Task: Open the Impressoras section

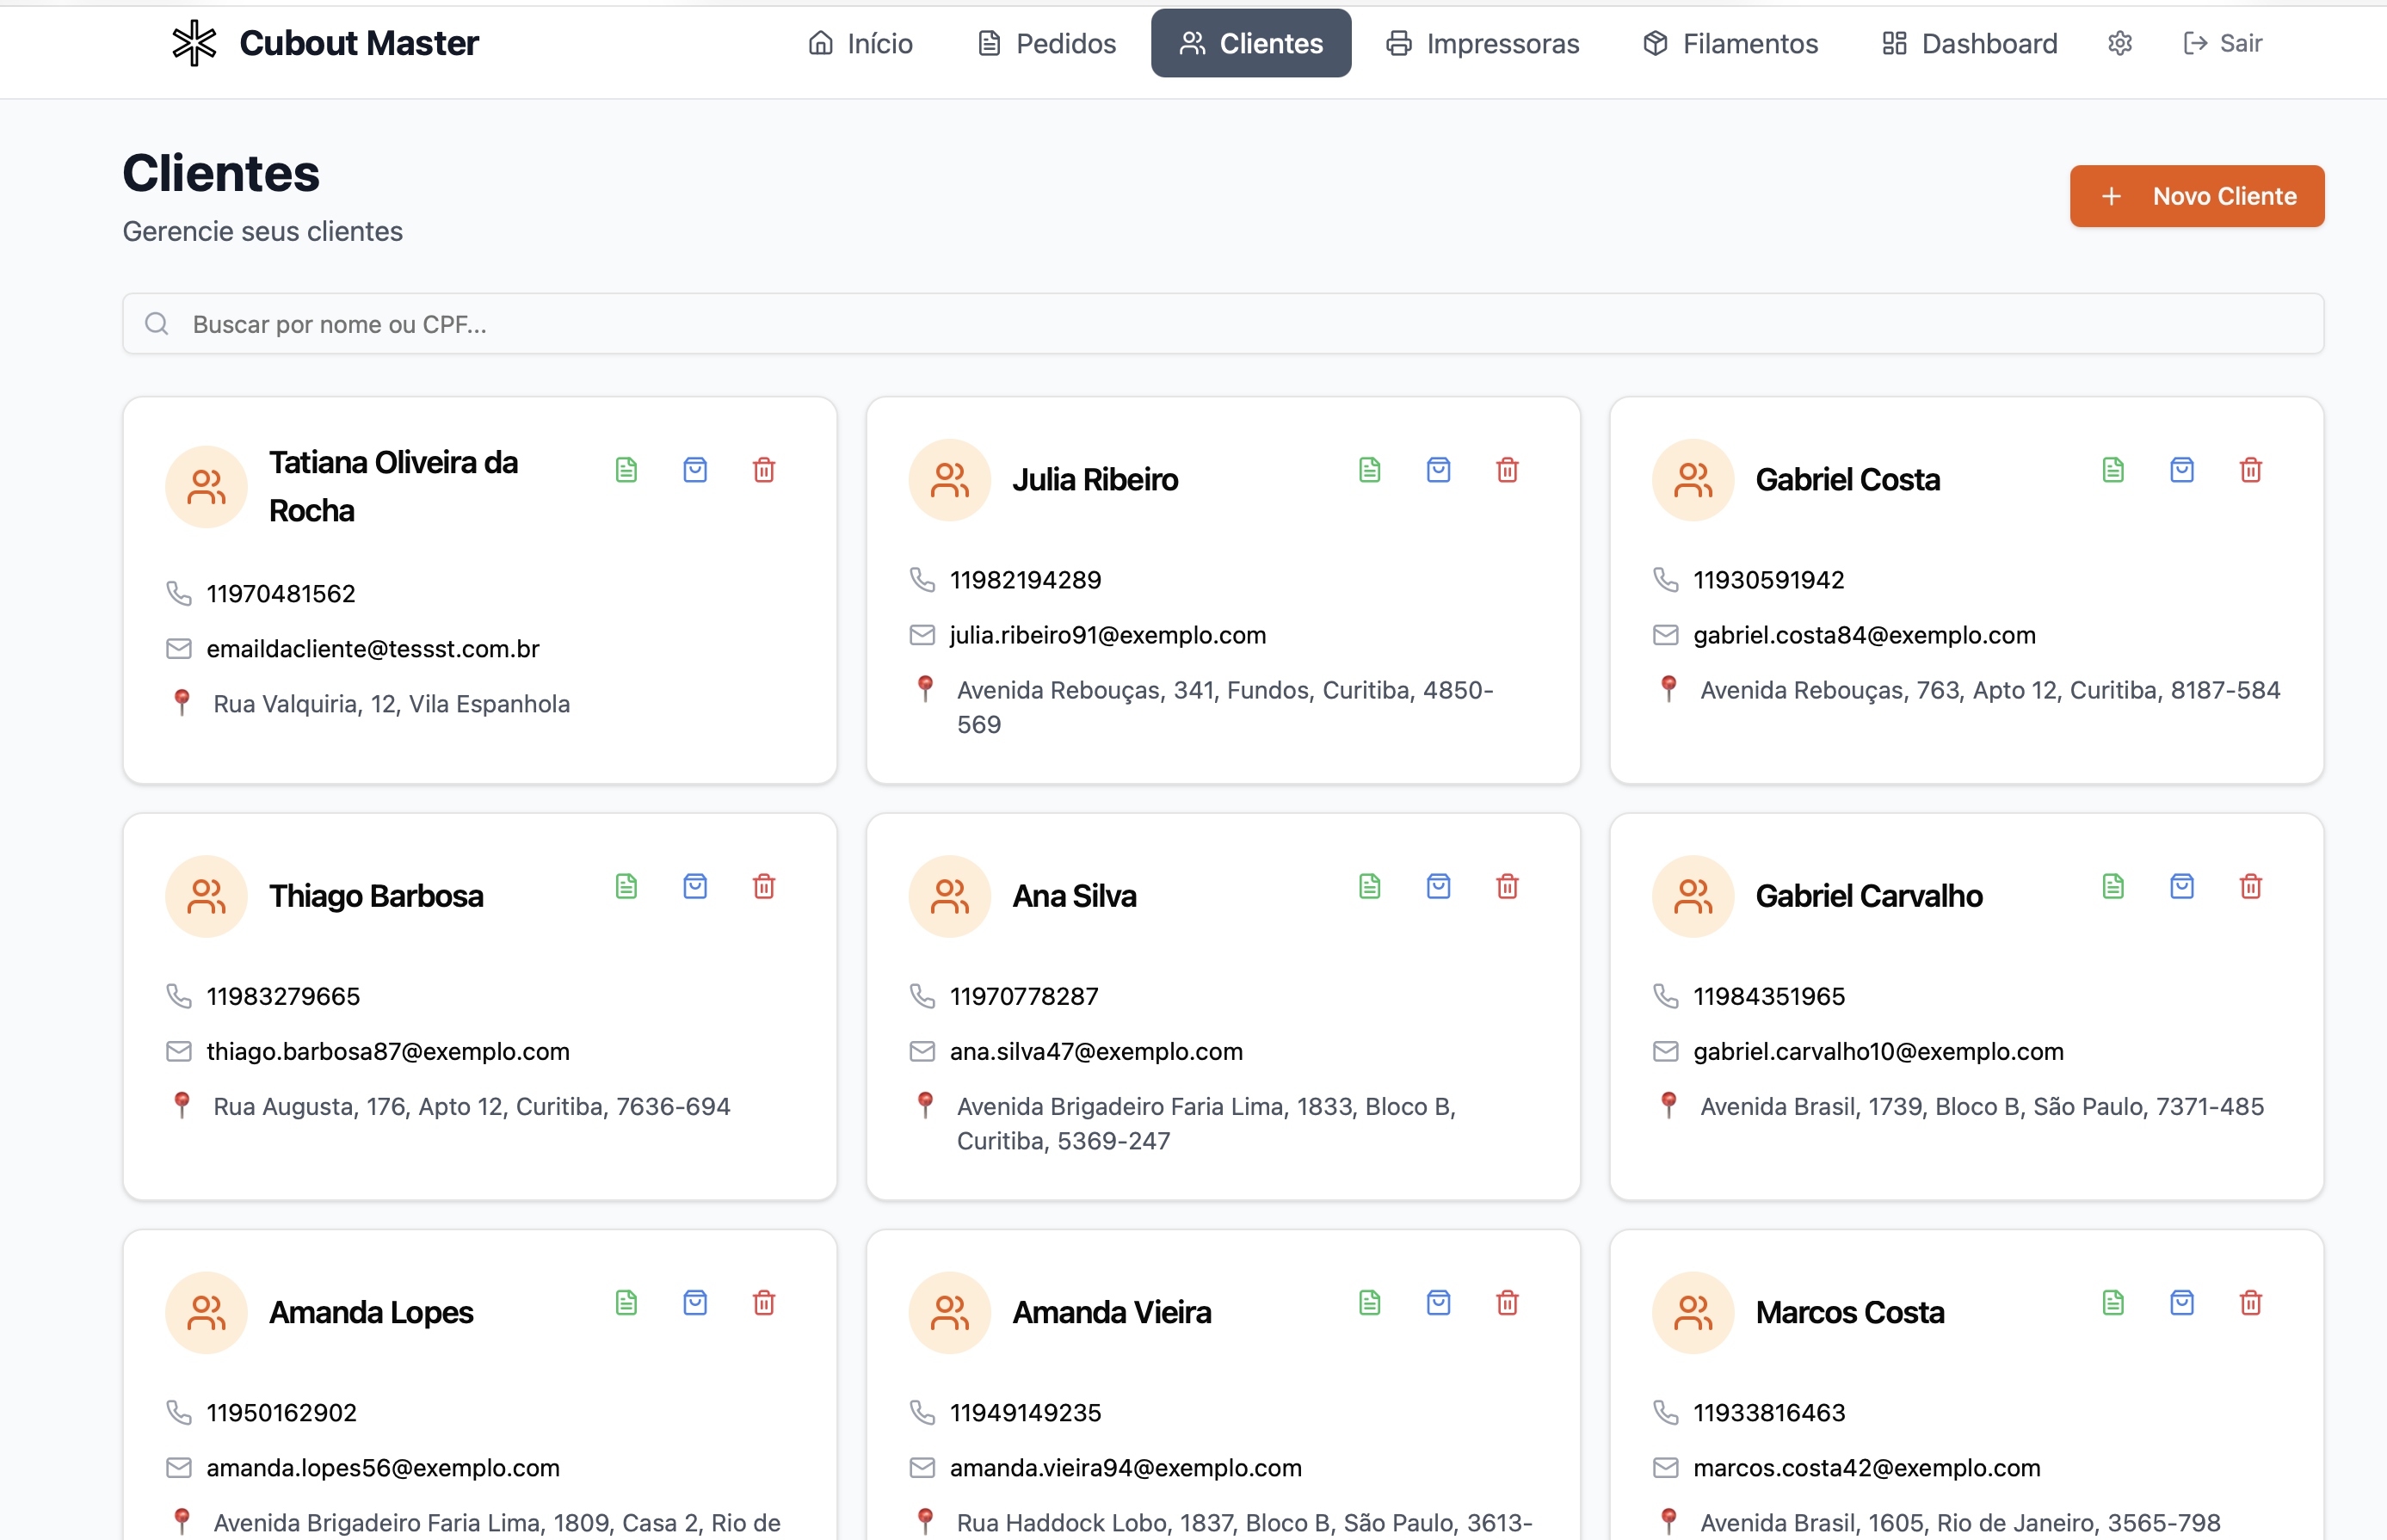Action: click(1483, 43)
